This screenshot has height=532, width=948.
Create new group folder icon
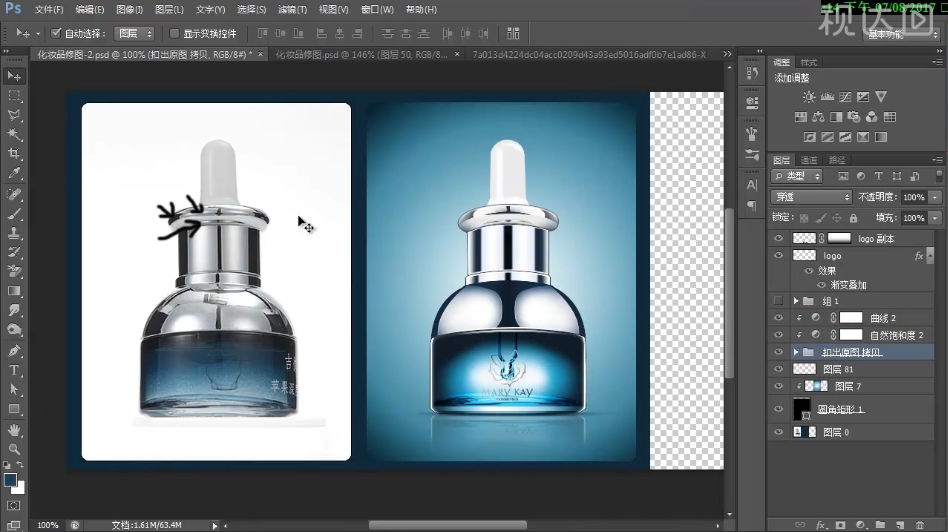pos(880,525)
